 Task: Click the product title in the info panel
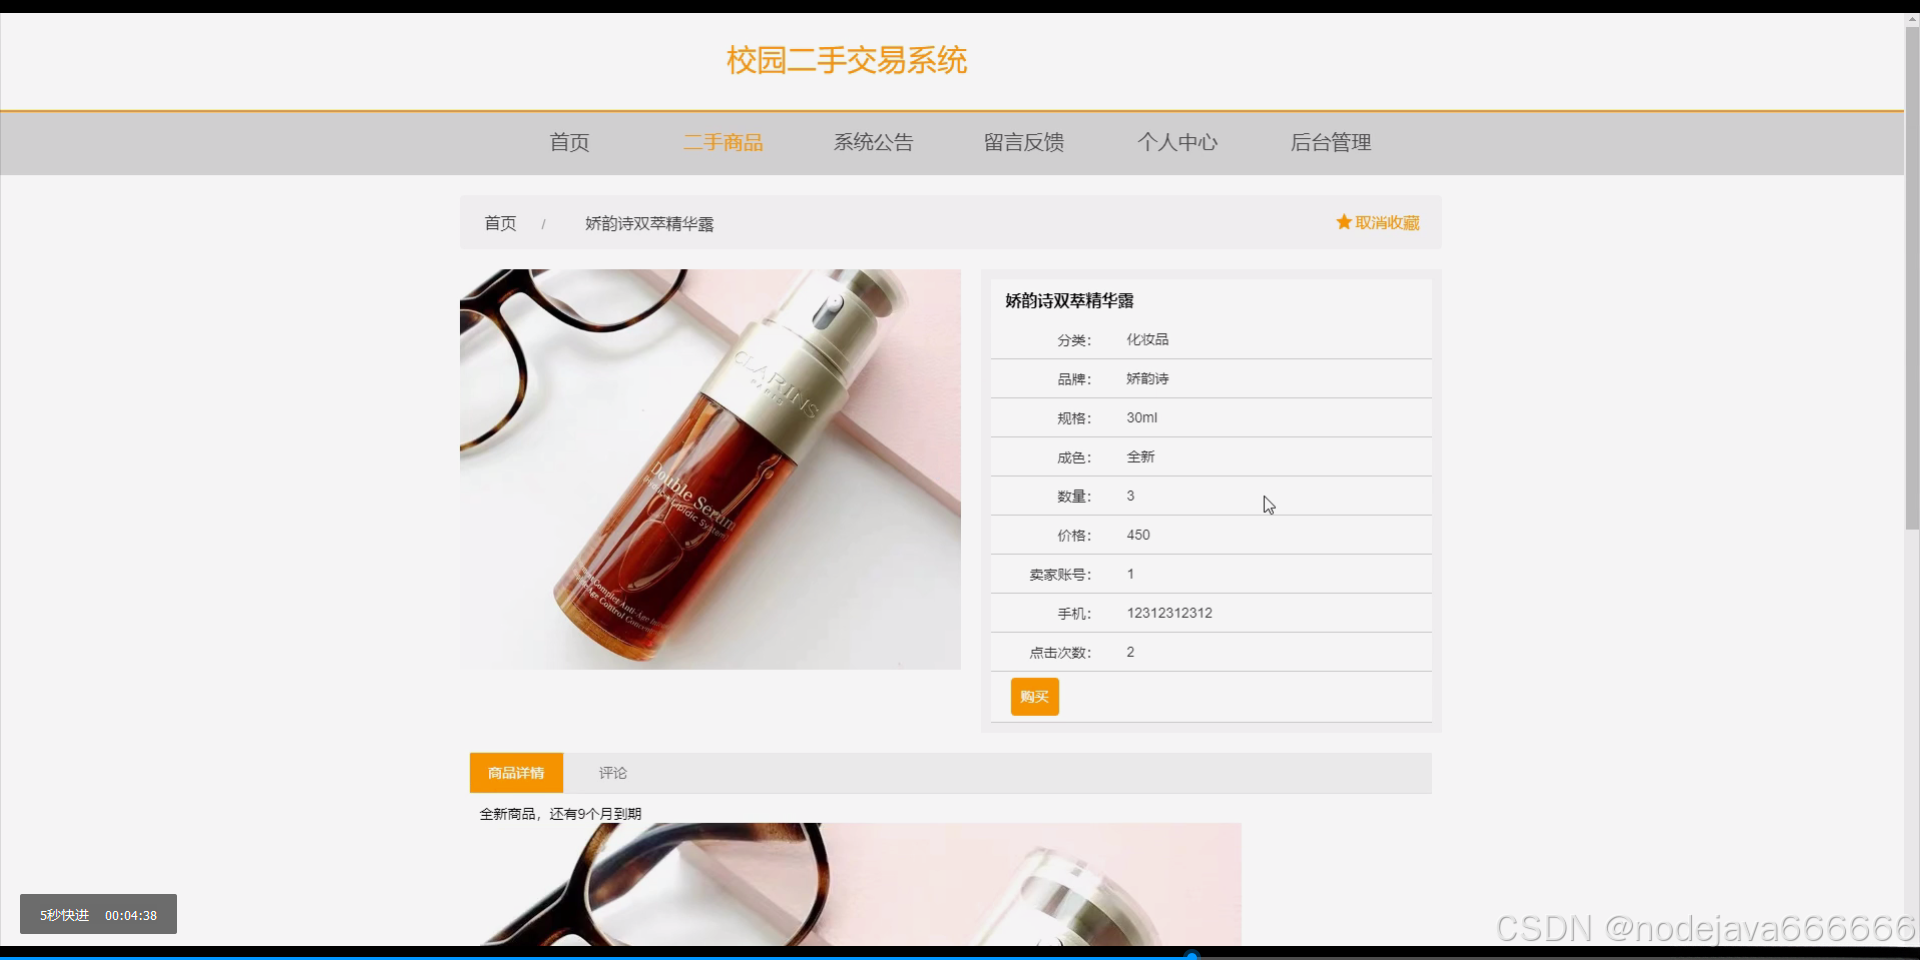1070,301
